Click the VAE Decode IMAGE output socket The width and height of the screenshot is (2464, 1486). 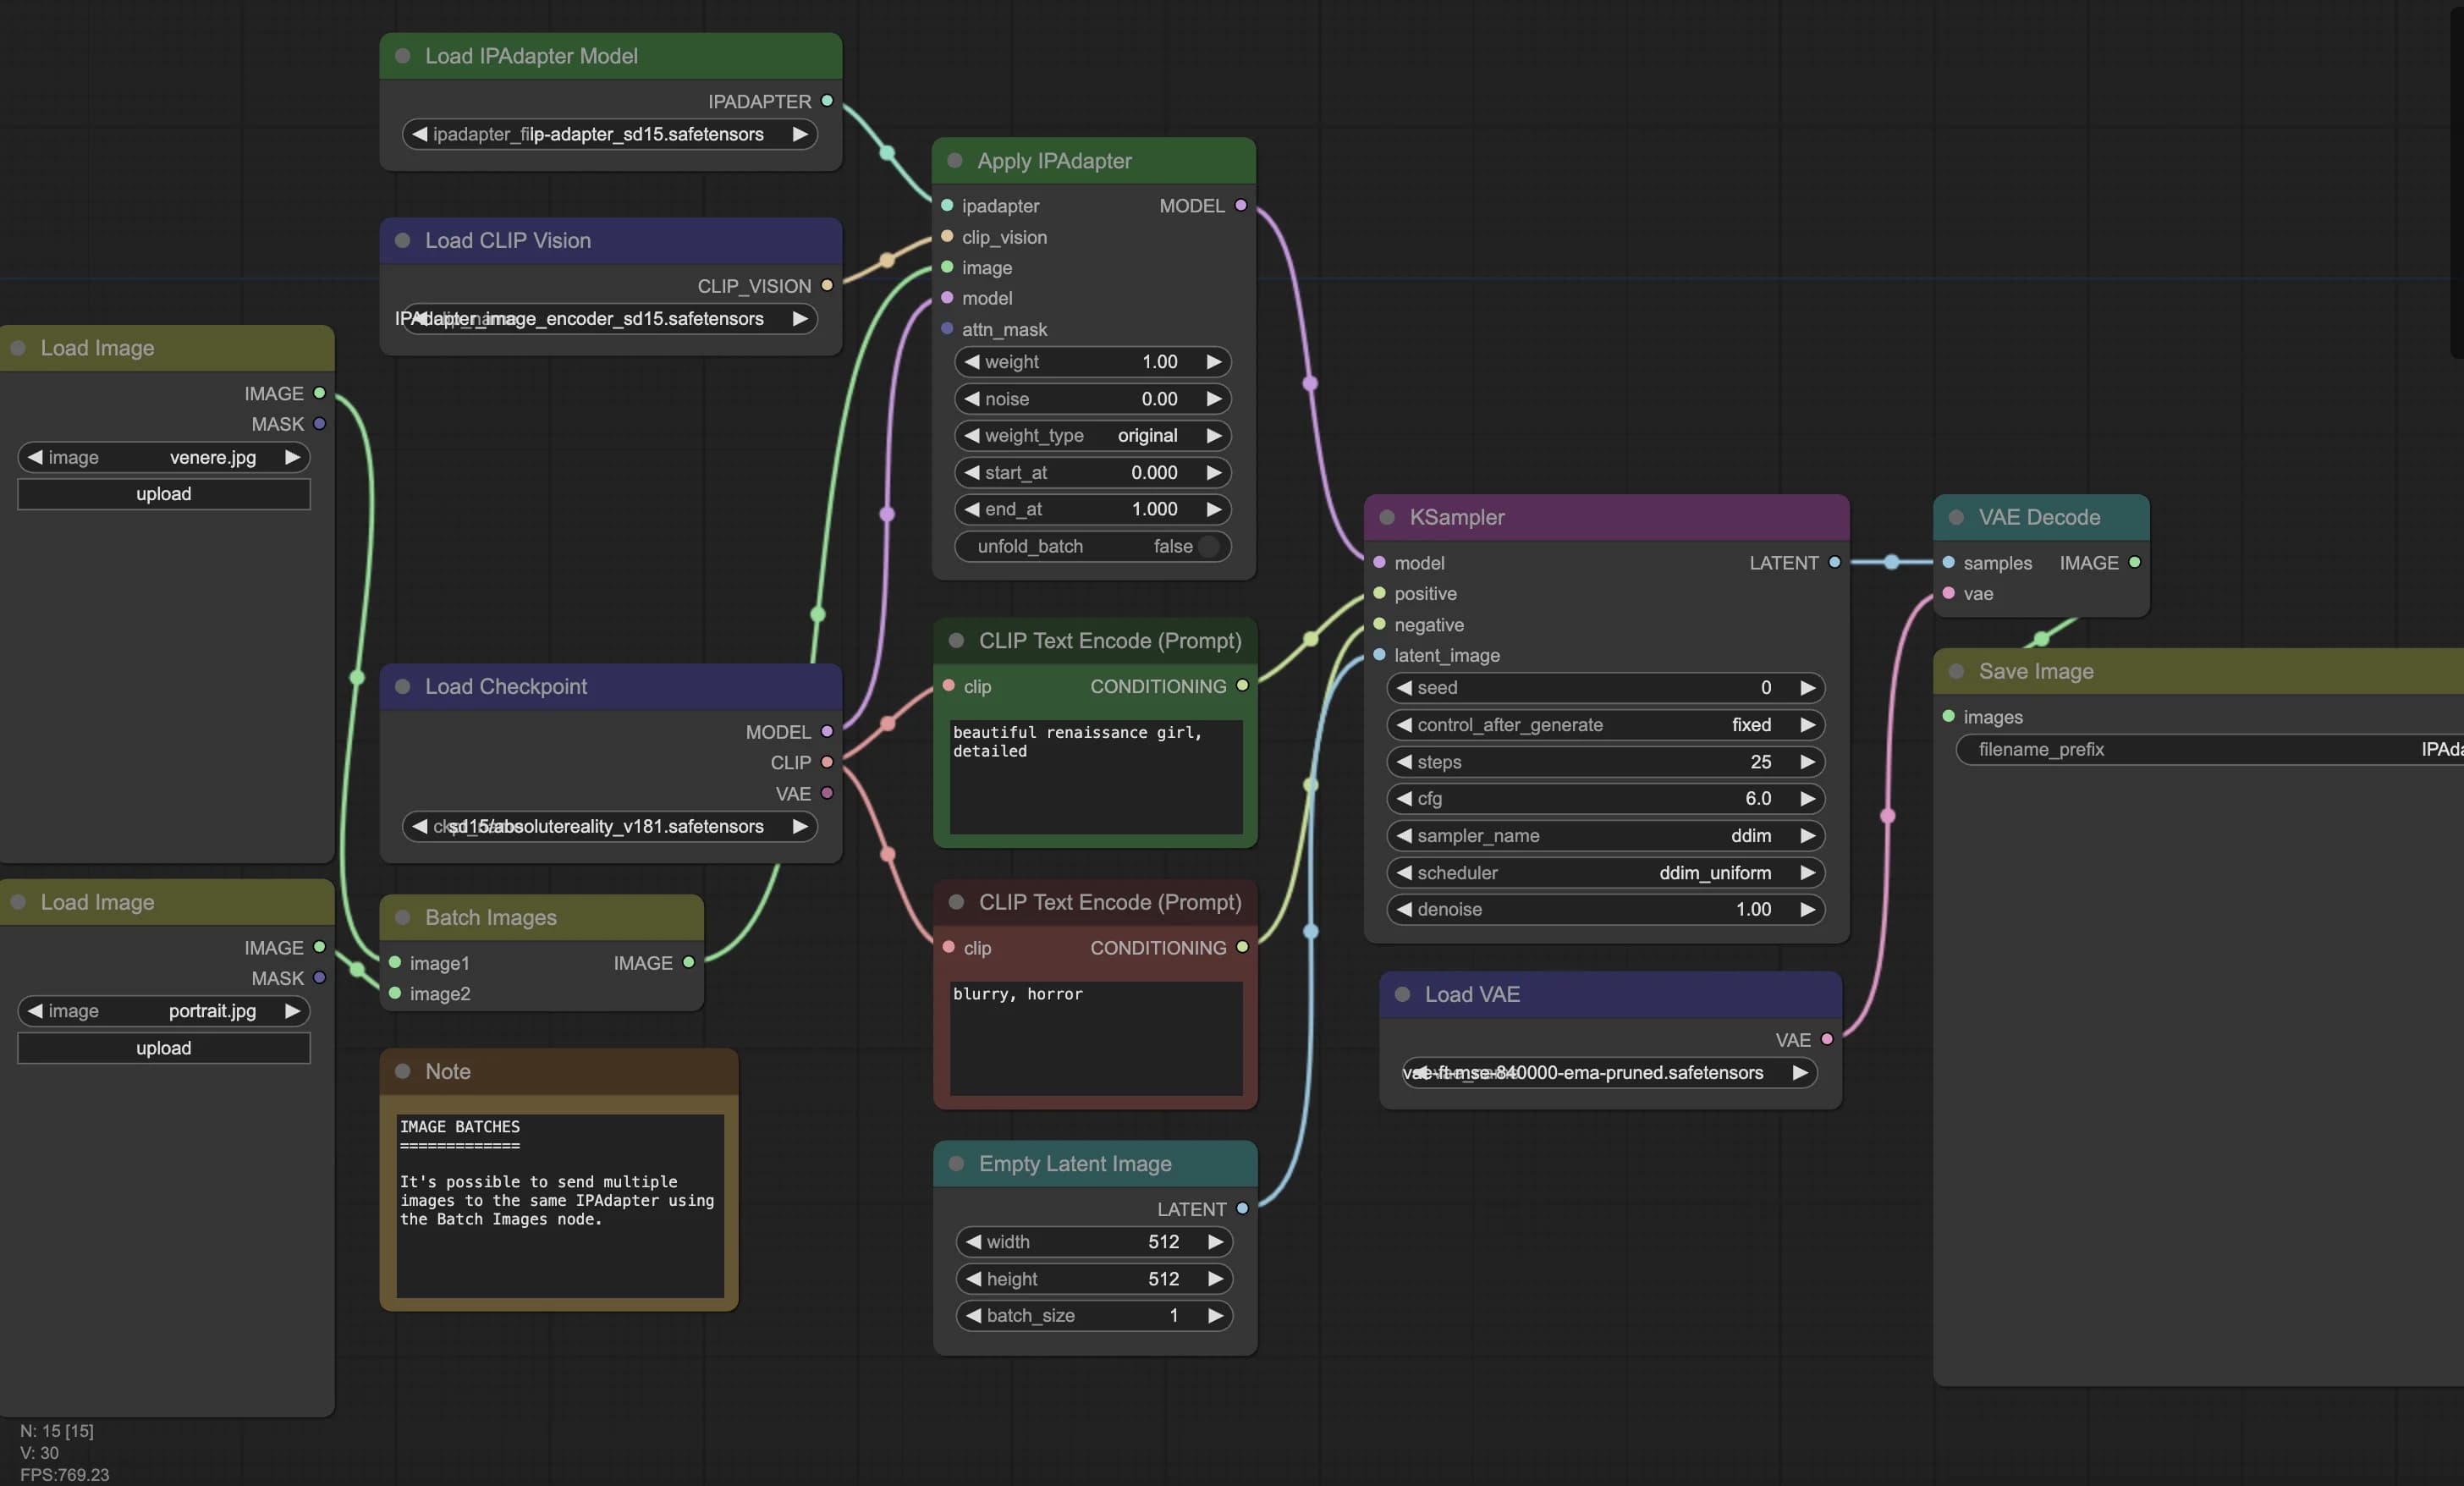[x=2134, y=562]
